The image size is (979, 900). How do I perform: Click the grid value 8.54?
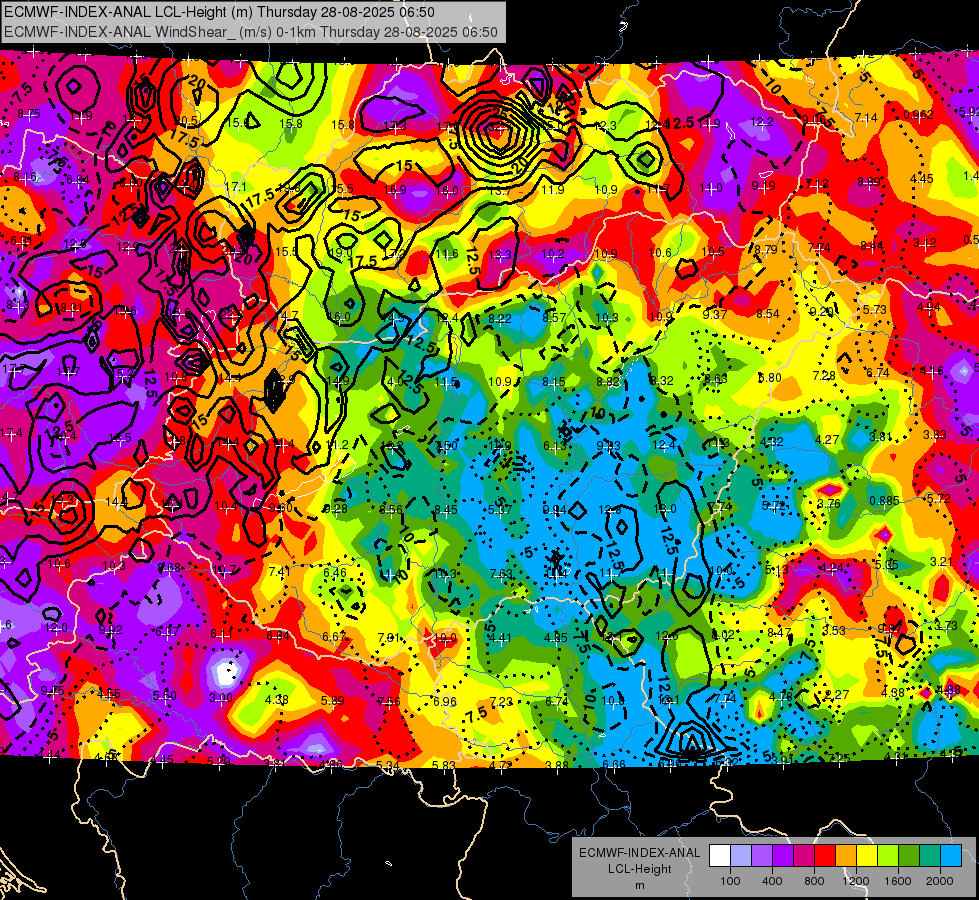pos(768,314)
